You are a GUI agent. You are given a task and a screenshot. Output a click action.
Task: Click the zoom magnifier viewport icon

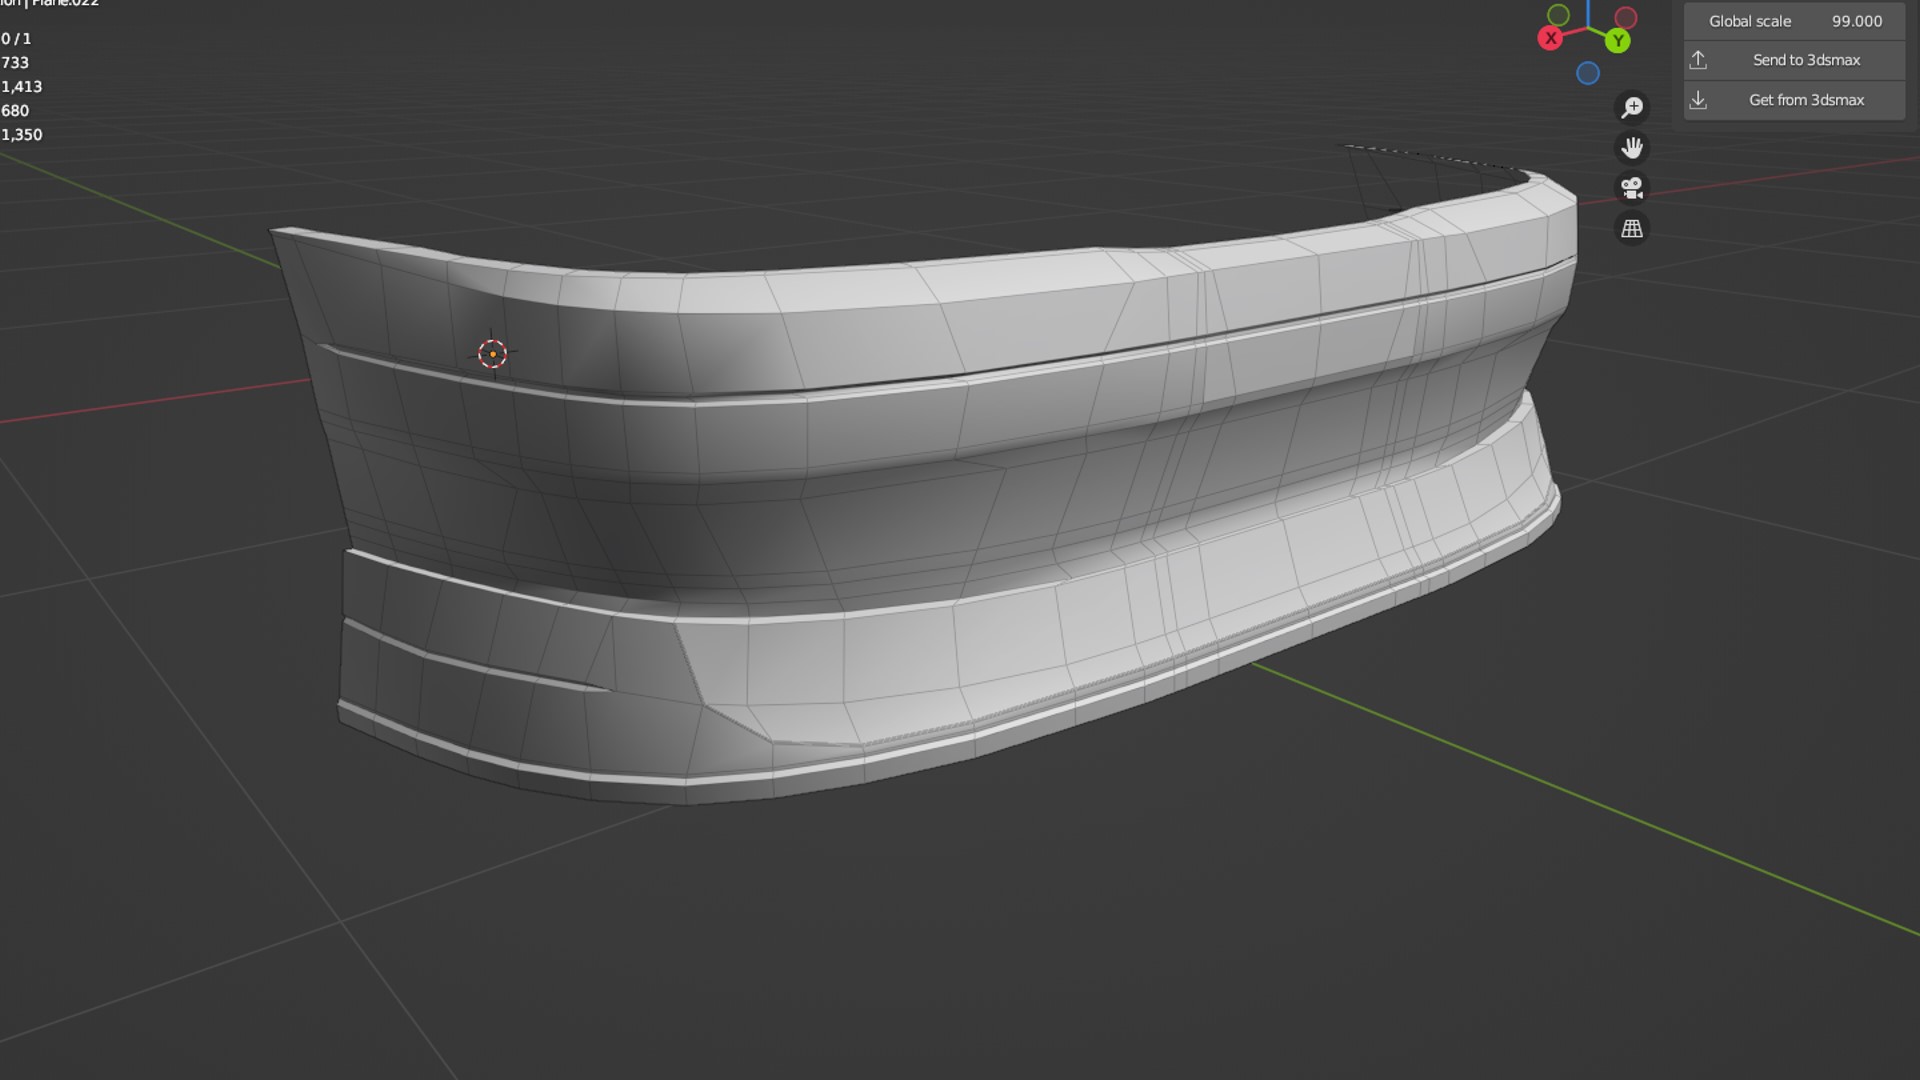(x=1632, y=107)
